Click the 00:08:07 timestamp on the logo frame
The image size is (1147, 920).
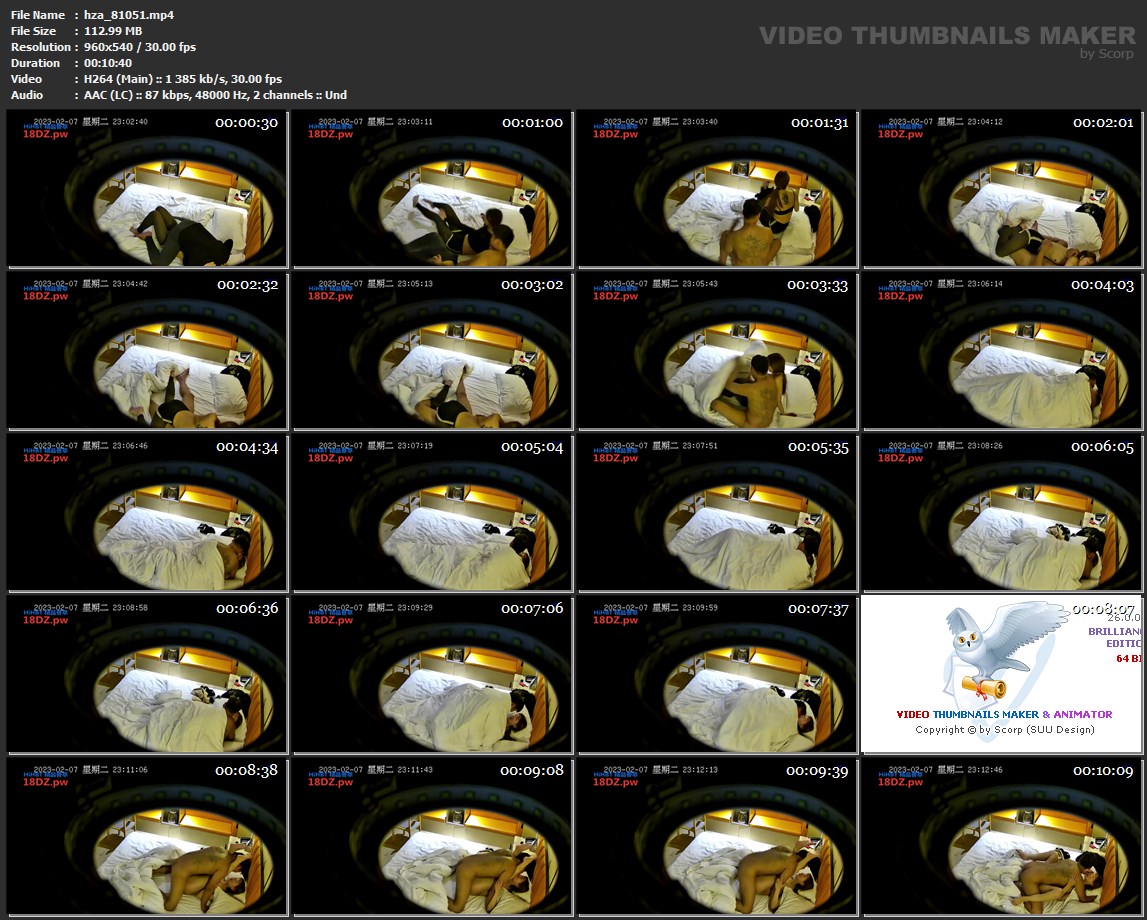(1103, 609)
